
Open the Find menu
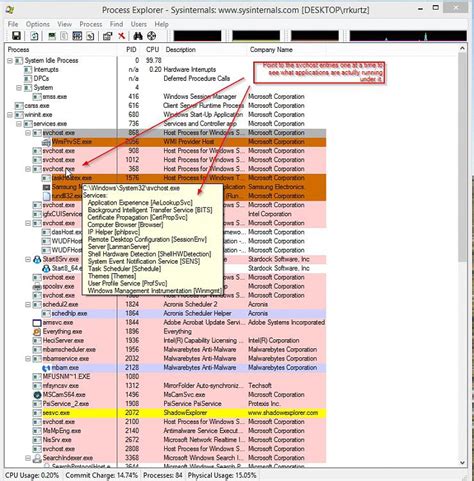(x=116, y=24)
